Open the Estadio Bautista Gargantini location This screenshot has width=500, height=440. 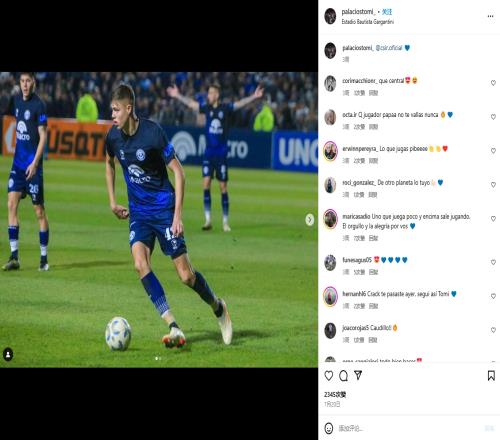coord(368,22)
